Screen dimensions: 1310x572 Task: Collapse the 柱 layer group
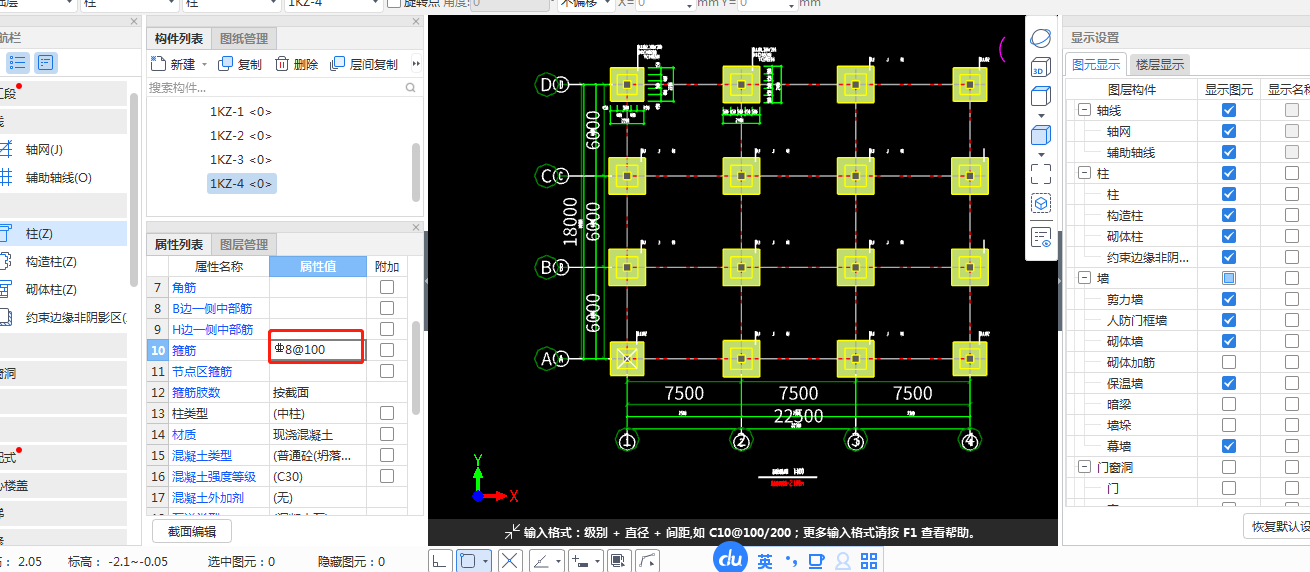click(x=1084, y=173)
